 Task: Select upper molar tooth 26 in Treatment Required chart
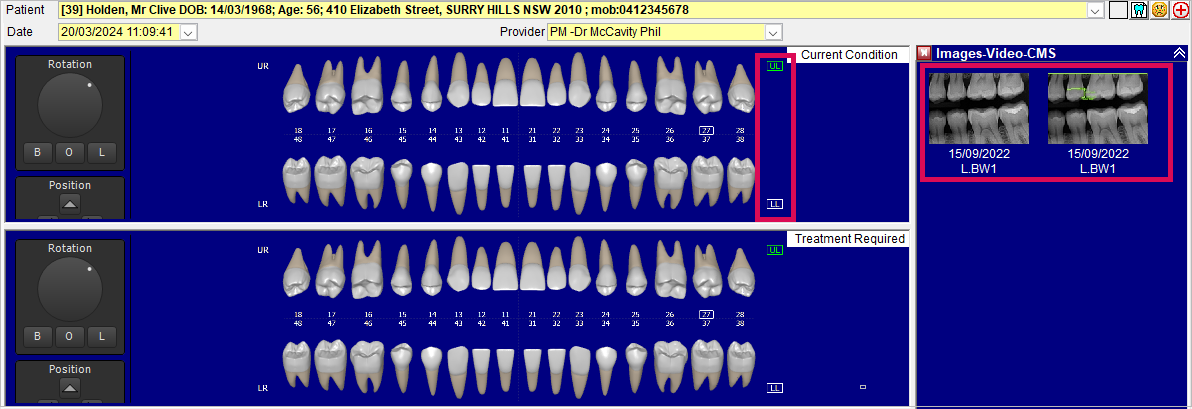[x=668, y=270]
